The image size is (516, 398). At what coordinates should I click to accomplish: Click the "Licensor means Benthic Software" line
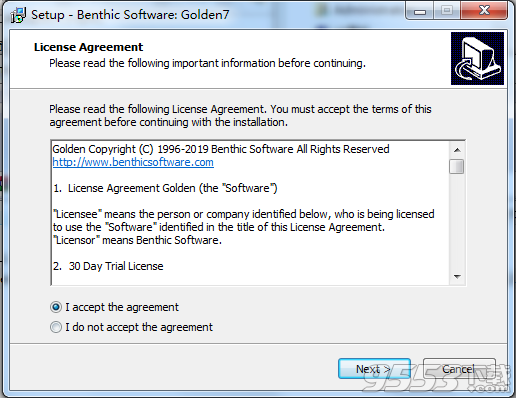click(x=137, y=240)
